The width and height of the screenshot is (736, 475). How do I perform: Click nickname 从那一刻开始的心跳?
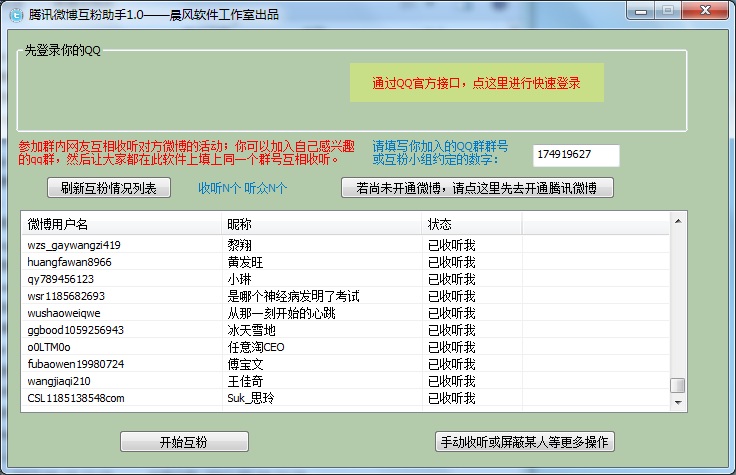pyautogui.click(x=282, y=313)
